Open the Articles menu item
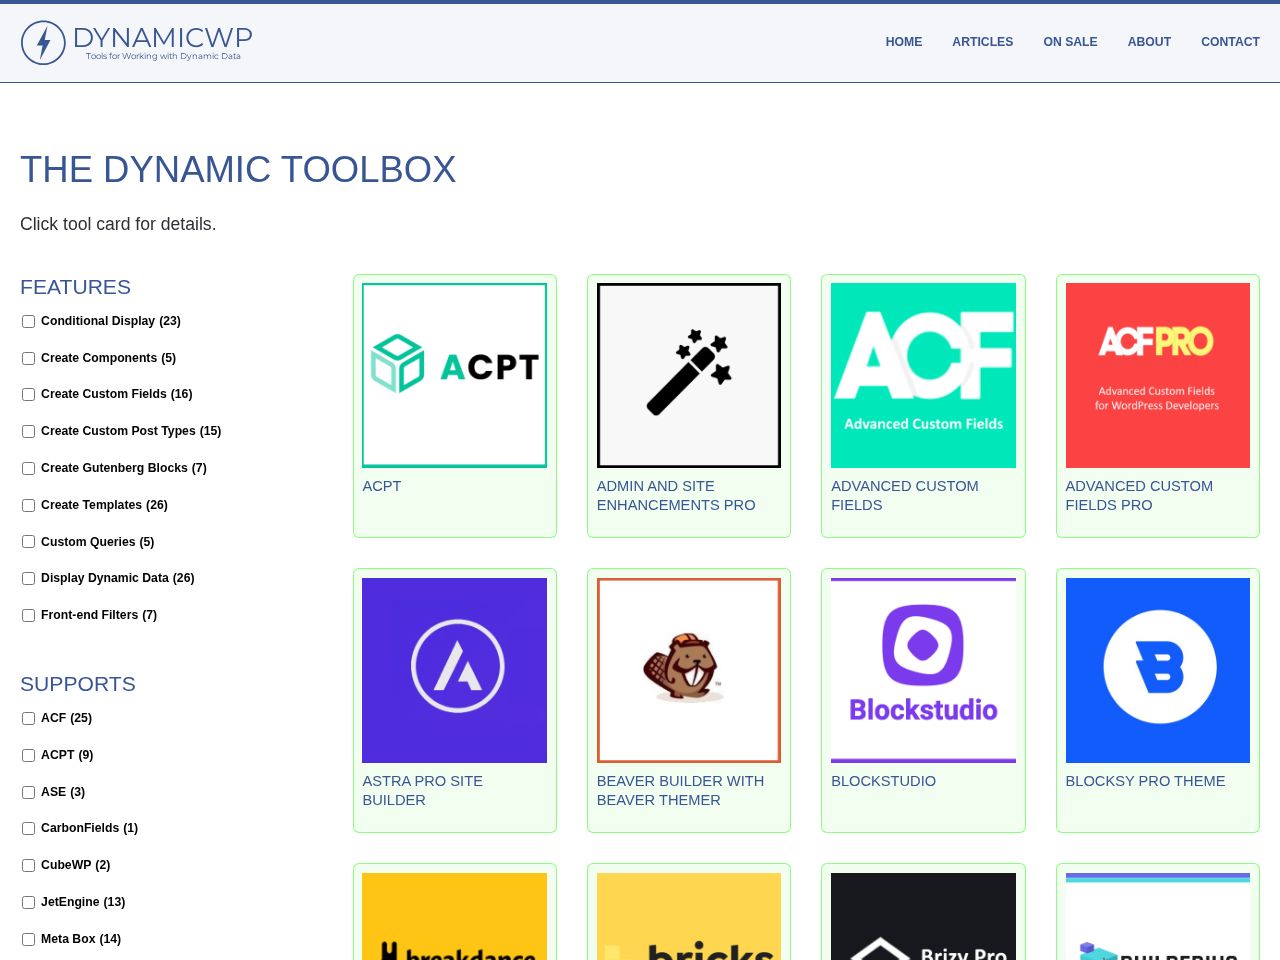The width and height of the screenshot is (1280, 960). click(x=982, y=42)
